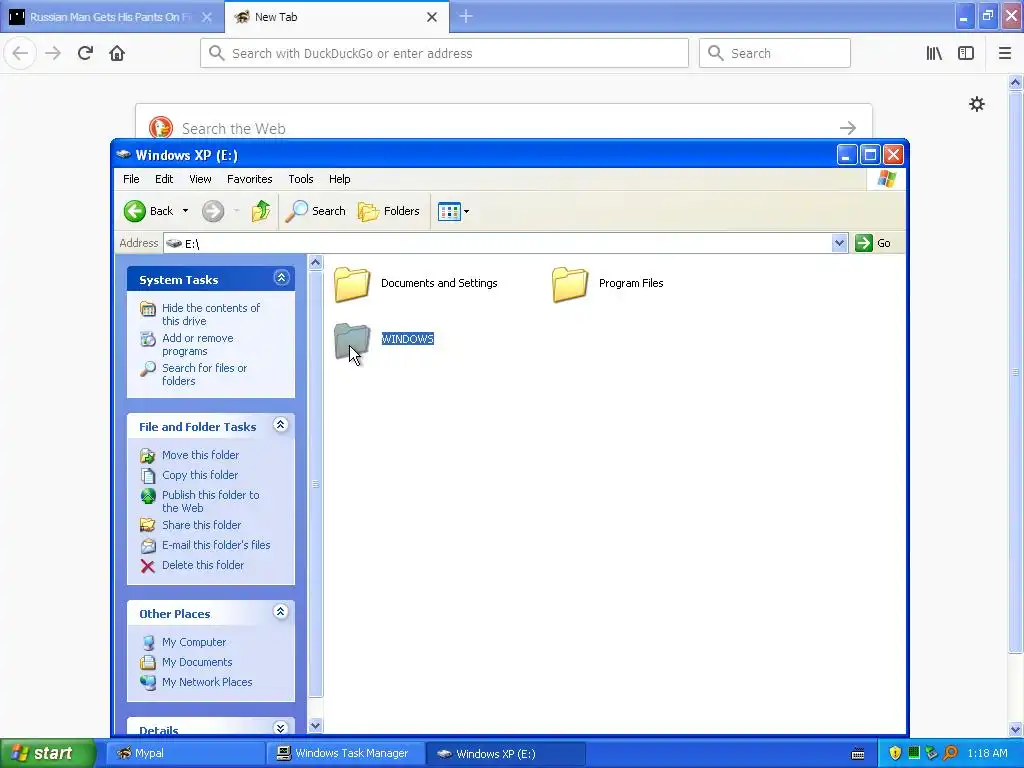Image resolution: width=1024 pixels, height=768 pixels.
Task: Click the Task Manager CPU tray icon
Action: click(914, 753)
